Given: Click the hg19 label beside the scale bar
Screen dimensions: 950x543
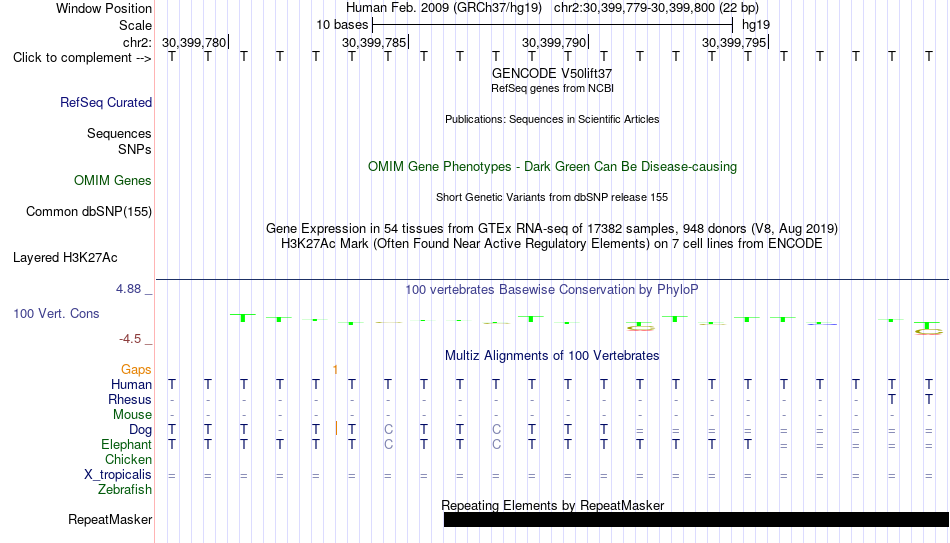Looking at the screenshot, I should point(756,25).
